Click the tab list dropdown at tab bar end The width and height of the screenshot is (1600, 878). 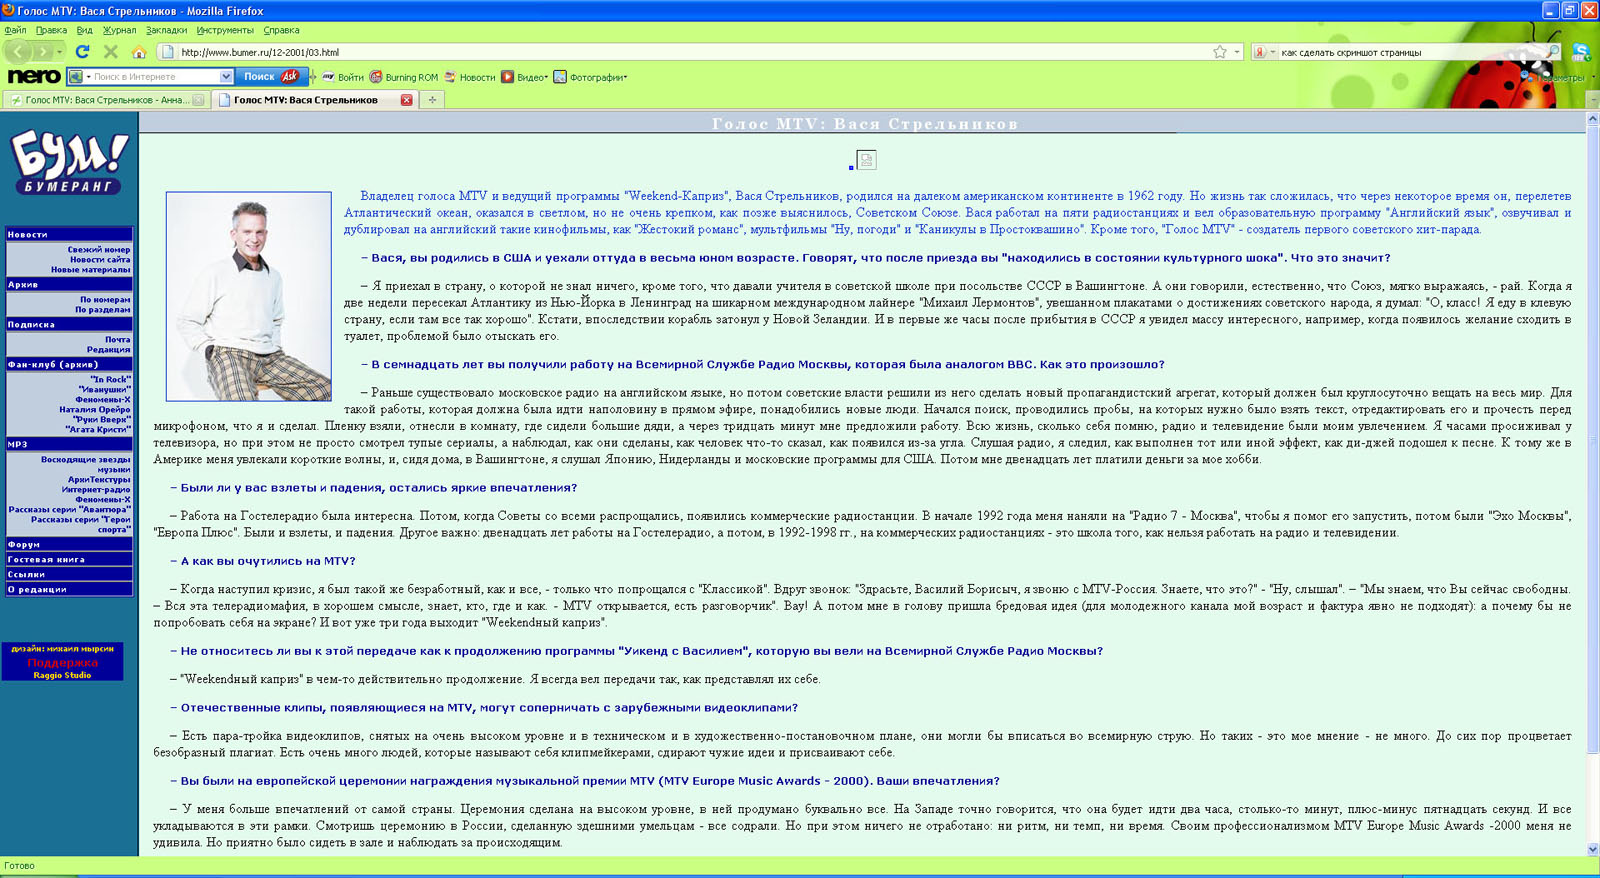pyautogui.click(x=1592, y=100)
